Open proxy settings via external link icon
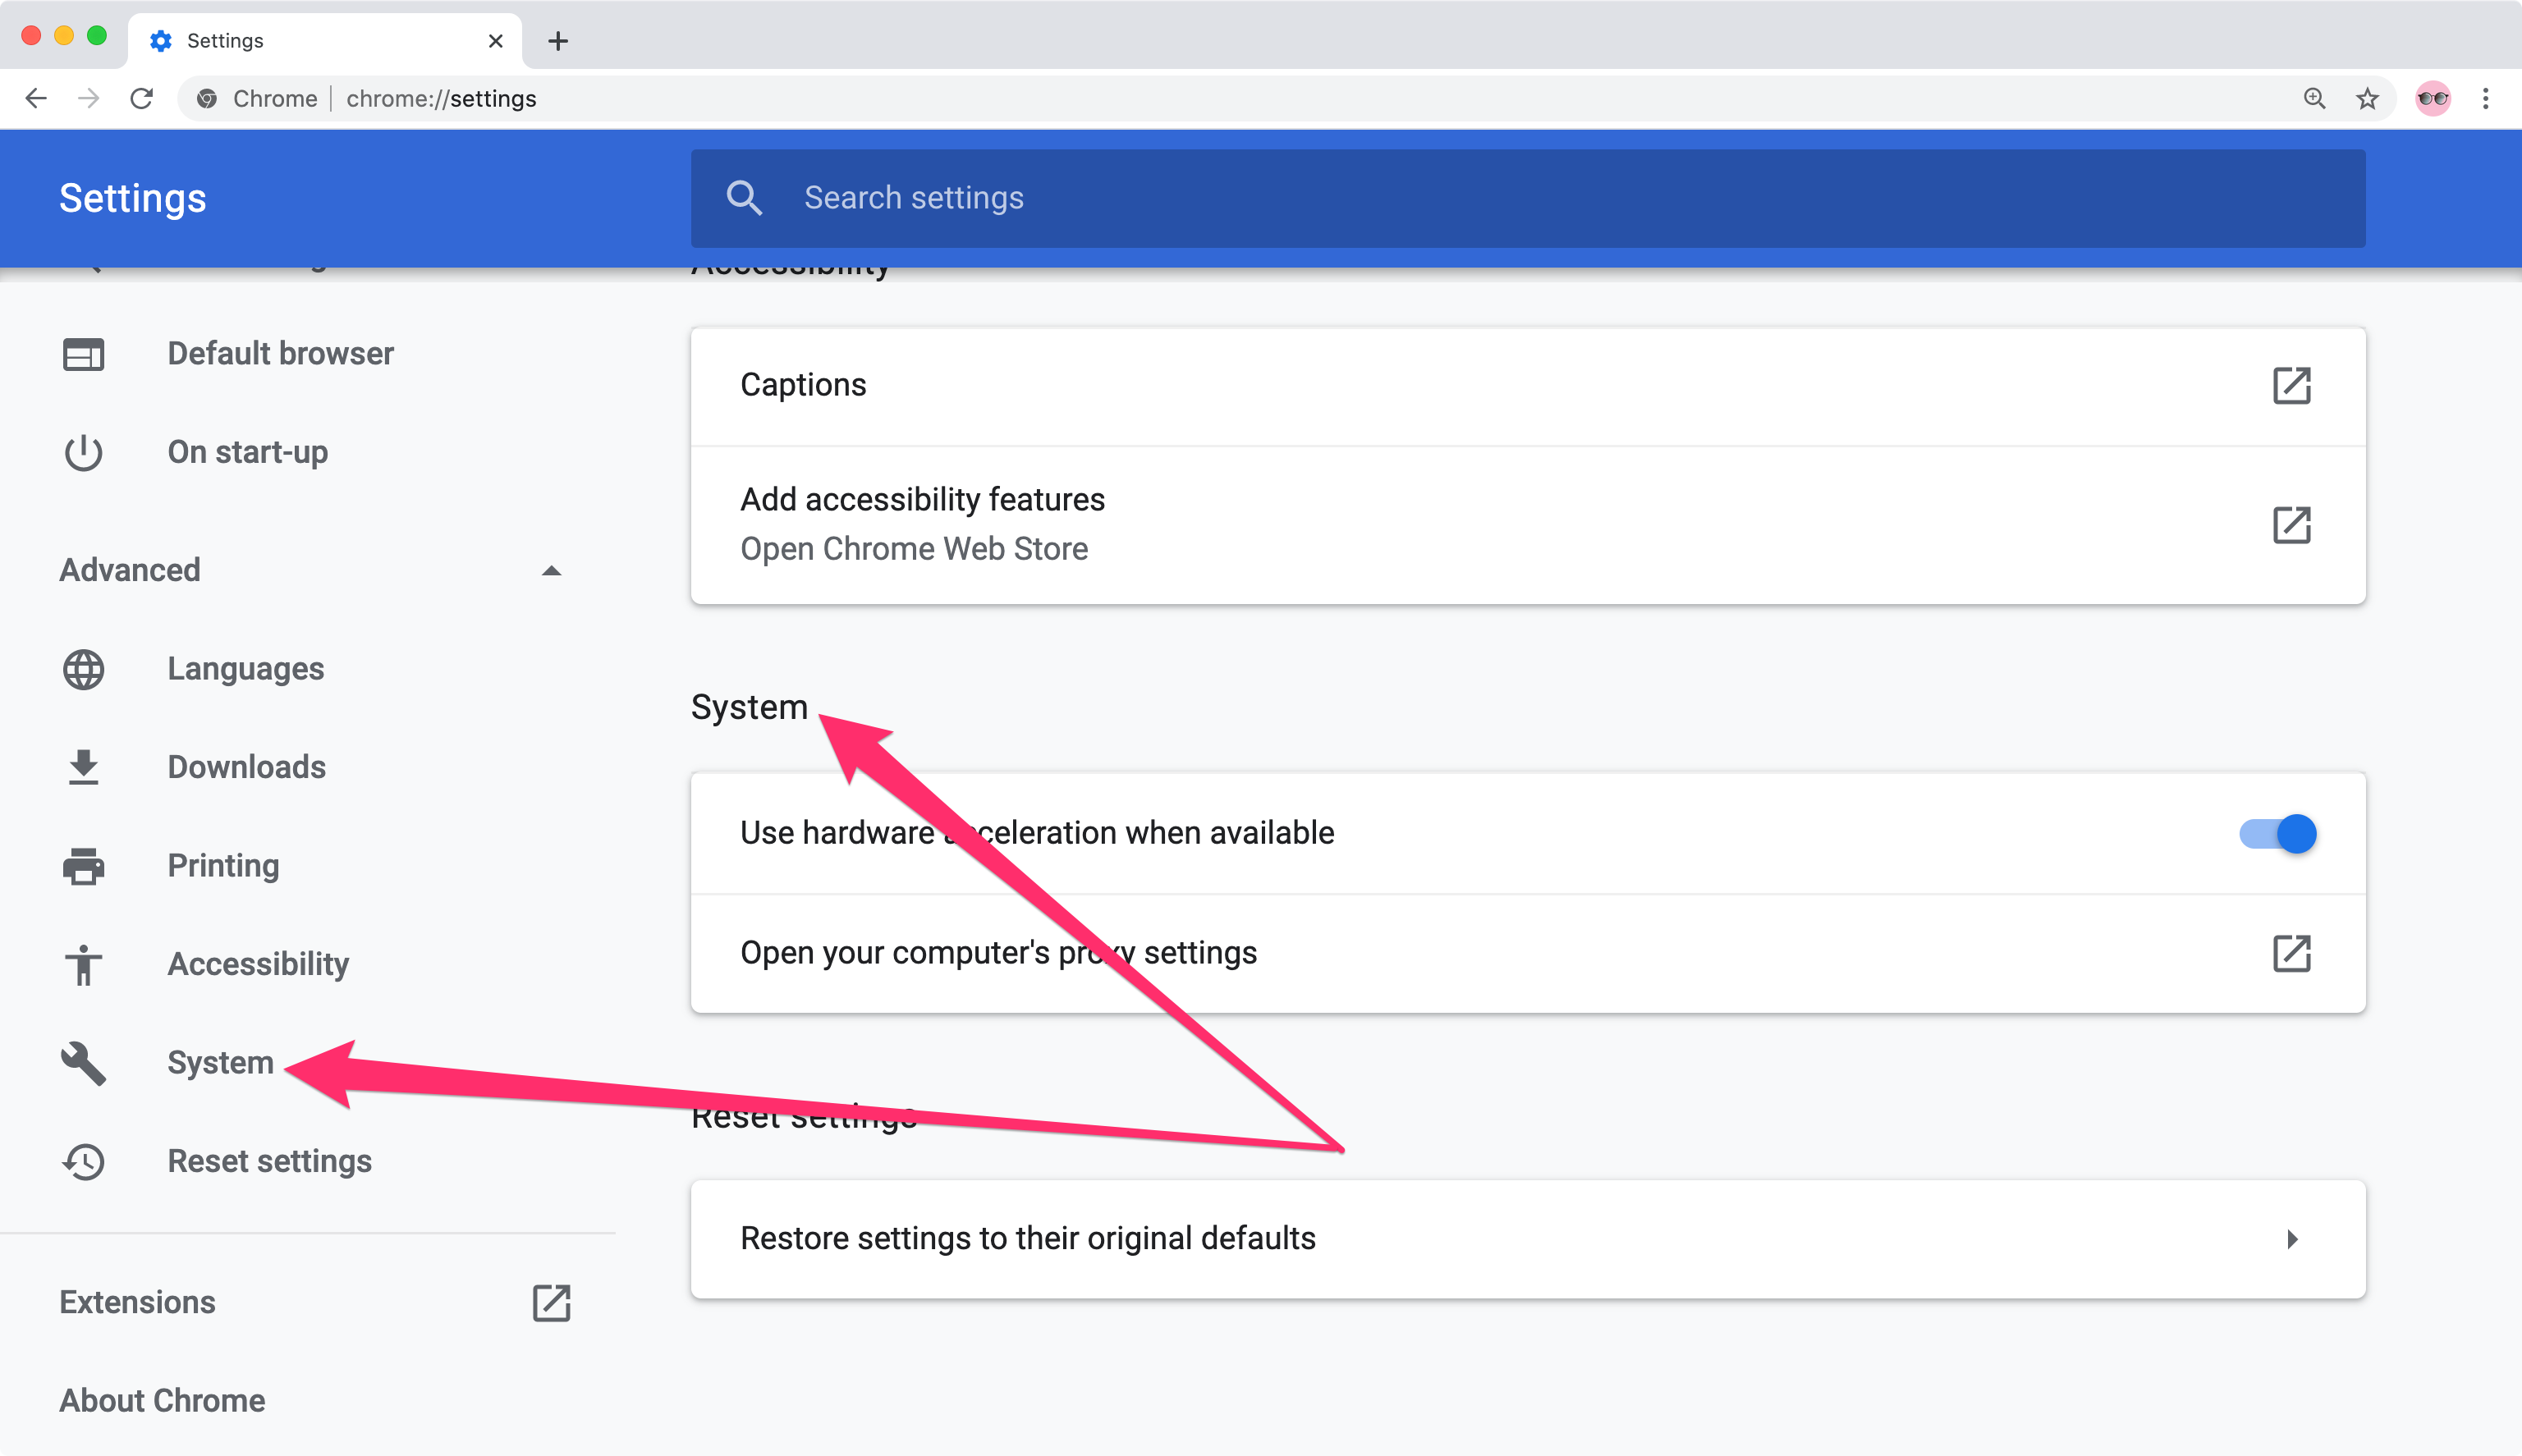 [2291, 953]
